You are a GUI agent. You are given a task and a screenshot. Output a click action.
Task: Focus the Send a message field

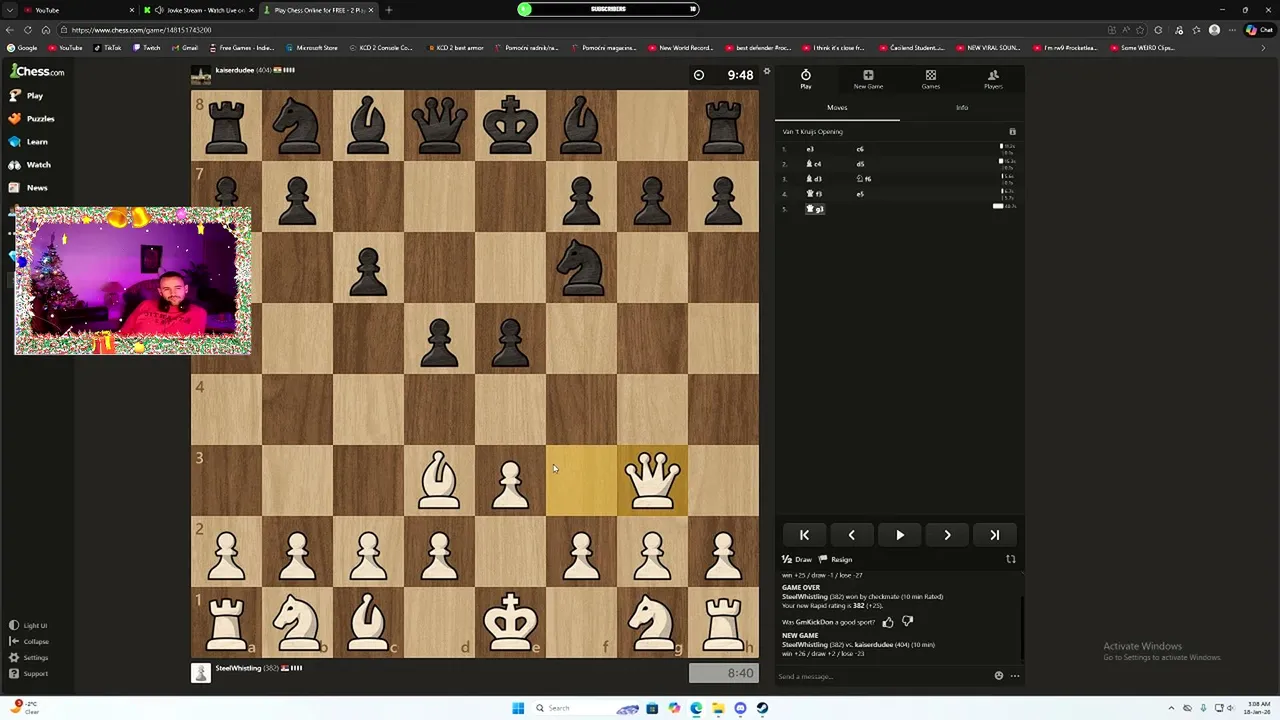point(883,677)
